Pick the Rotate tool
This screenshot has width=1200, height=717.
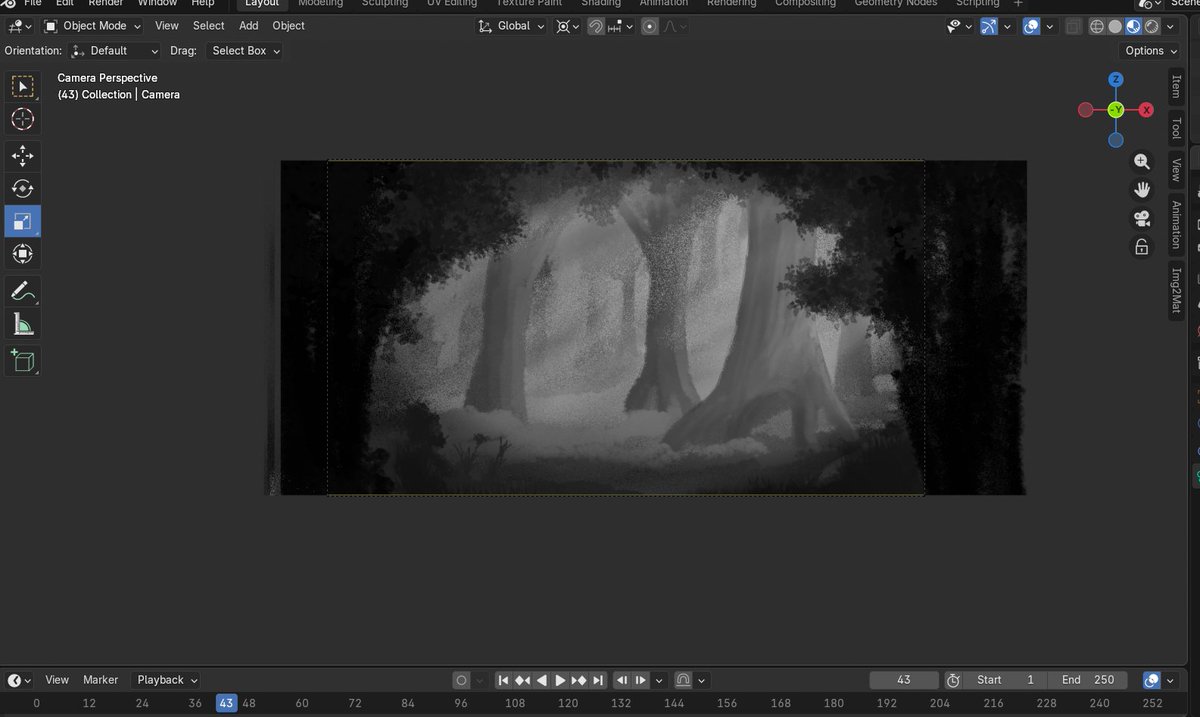22,188
